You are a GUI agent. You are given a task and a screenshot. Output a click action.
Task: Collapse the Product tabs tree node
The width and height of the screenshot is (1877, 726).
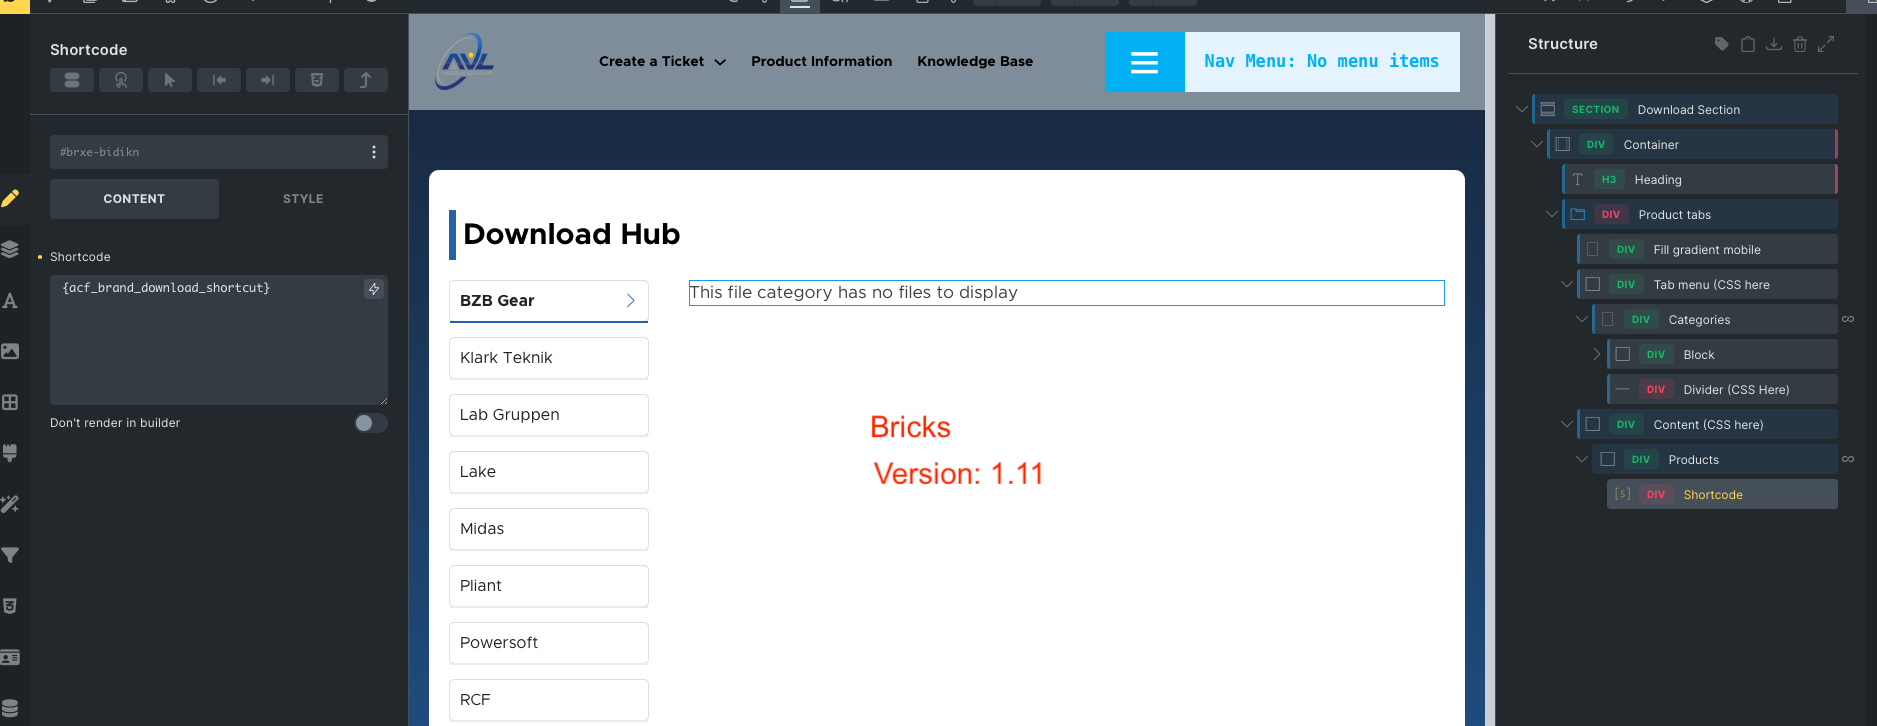1552,214
